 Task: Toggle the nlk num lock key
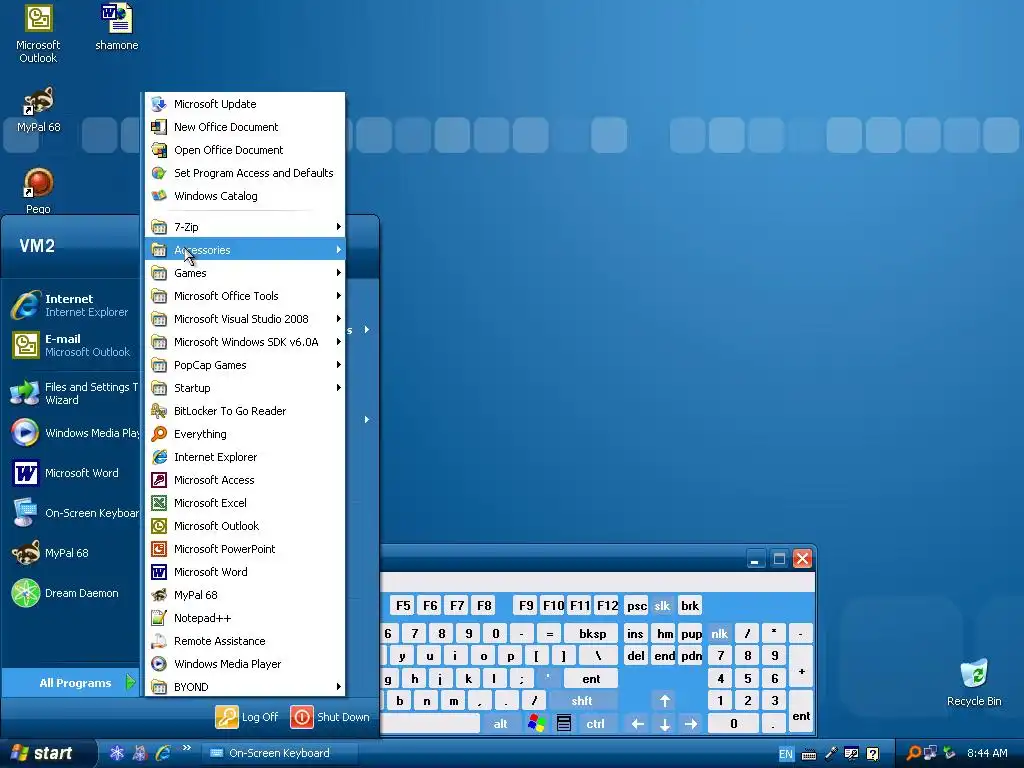click(x=720, y=633)
